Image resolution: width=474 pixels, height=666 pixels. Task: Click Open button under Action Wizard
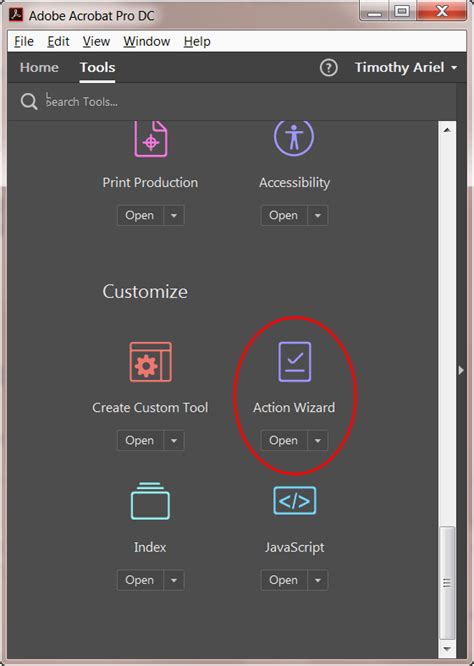point(284,440)
